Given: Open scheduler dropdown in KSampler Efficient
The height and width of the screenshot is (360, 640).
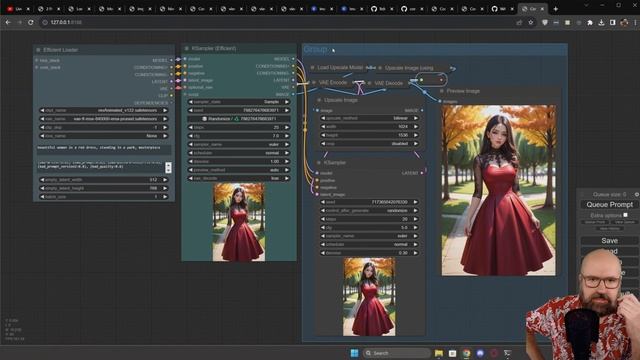Looking at the screenshot, I should (x=239, y=153).
